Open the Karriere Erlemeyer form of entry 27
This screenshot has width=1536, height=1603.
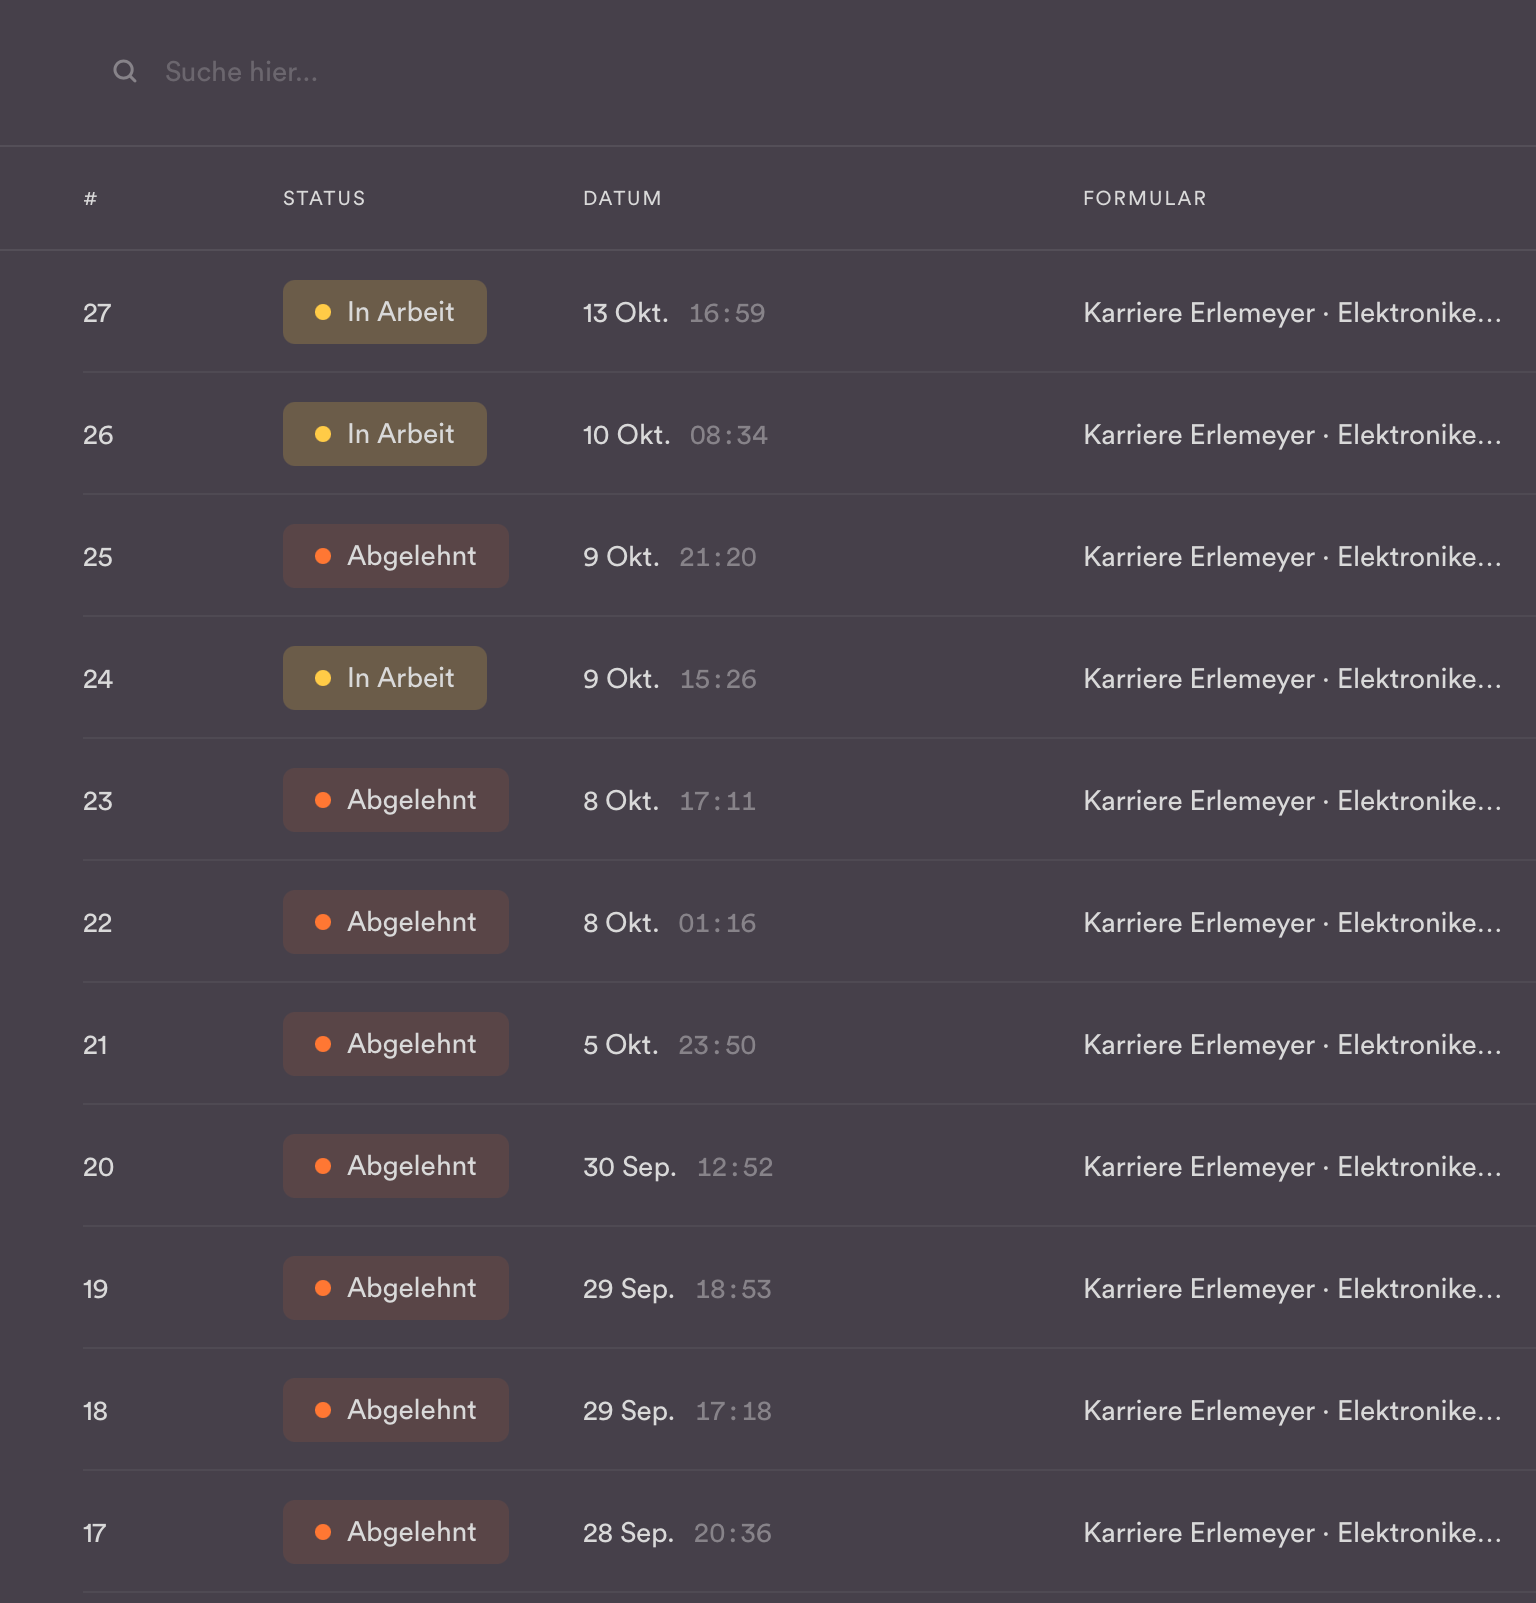[1292, 313]
